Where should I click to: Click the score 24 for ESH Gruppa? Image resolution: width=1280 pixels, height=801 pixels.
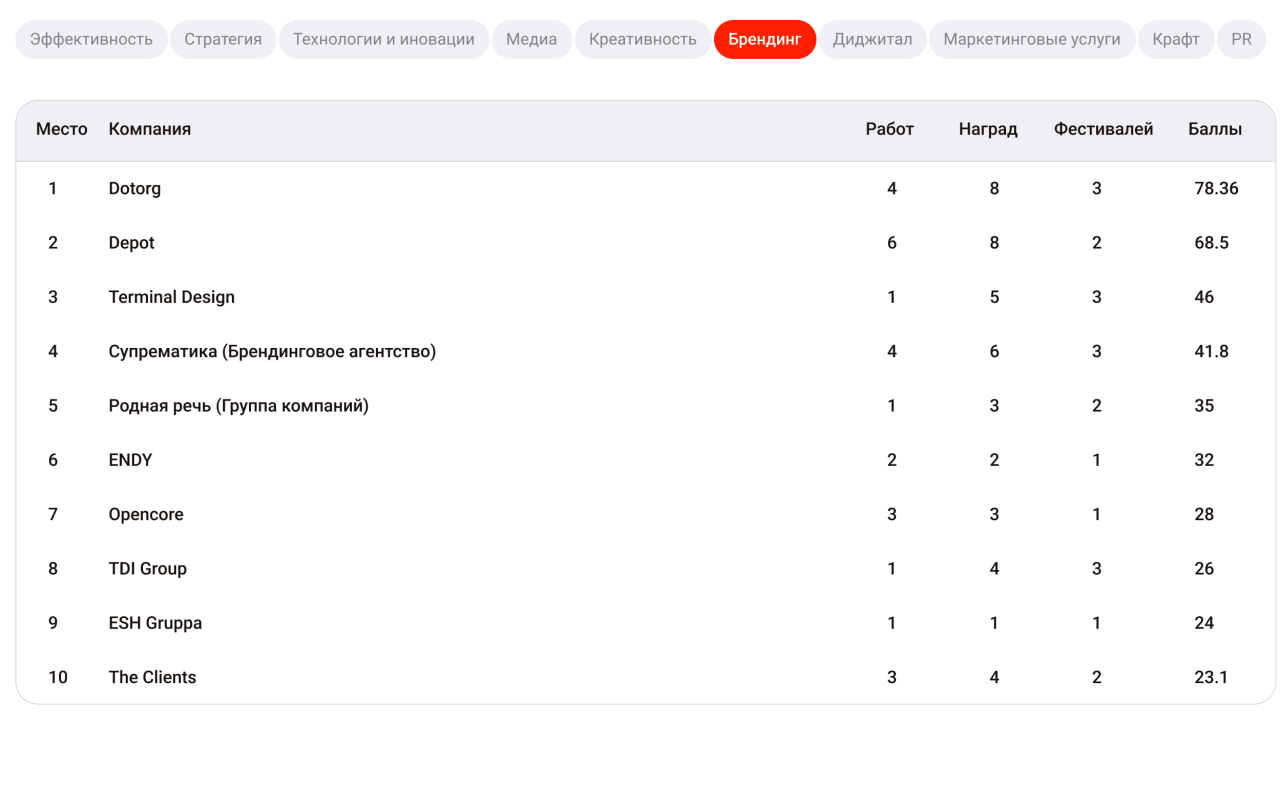point(1204,623)
